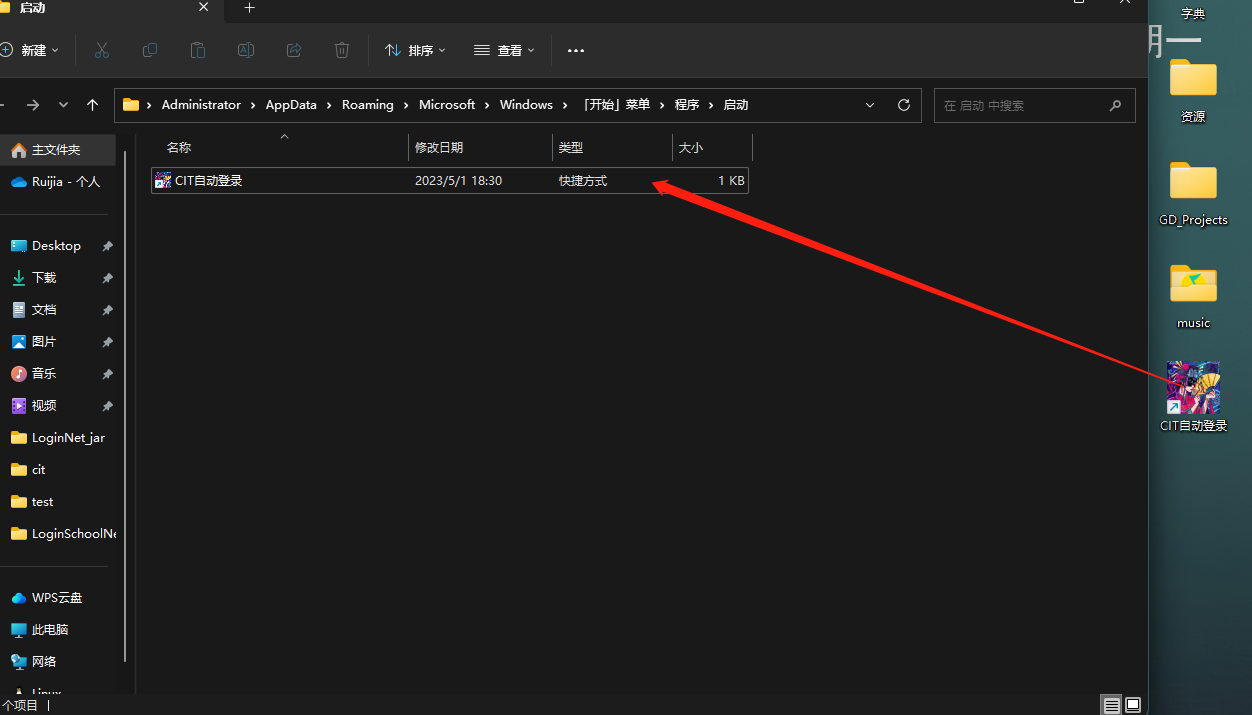This screenshot has height=715, width=1252.
Task: Open address bar history dropdown chevron
Action: click(870, 105)
